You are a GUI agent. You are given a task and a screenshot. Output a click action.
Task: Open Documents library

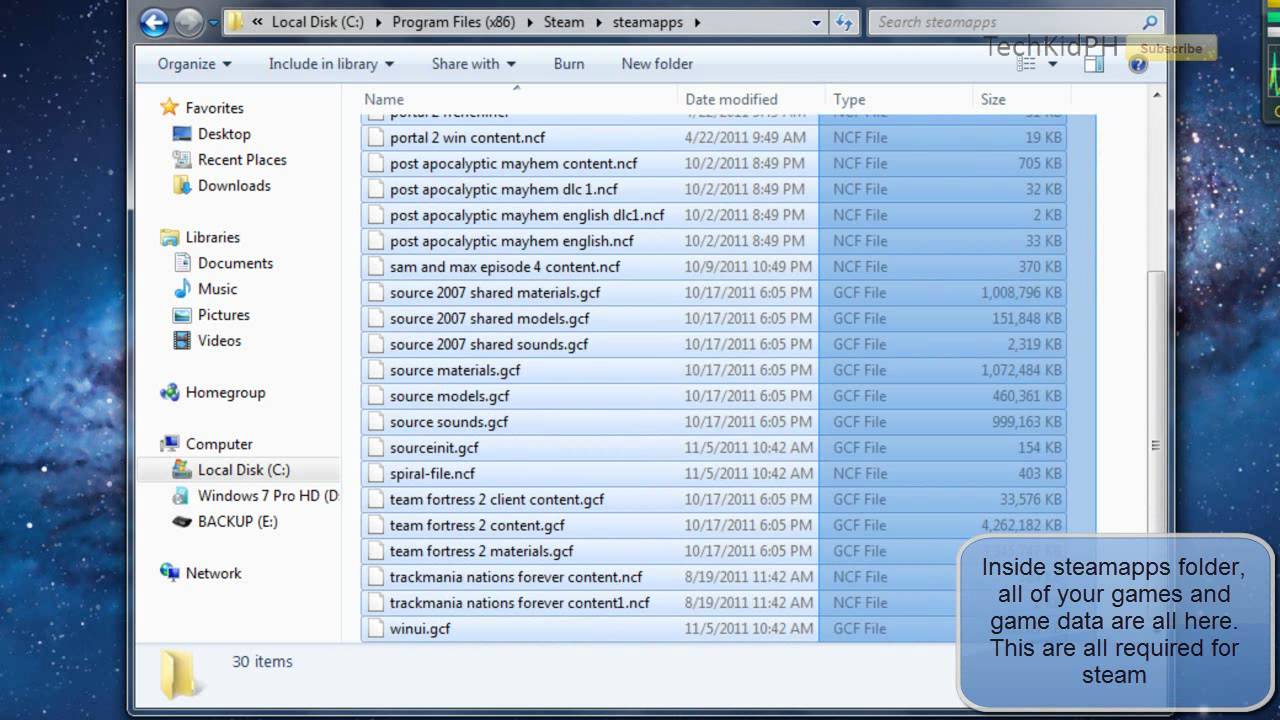click(x=235, y=263)
